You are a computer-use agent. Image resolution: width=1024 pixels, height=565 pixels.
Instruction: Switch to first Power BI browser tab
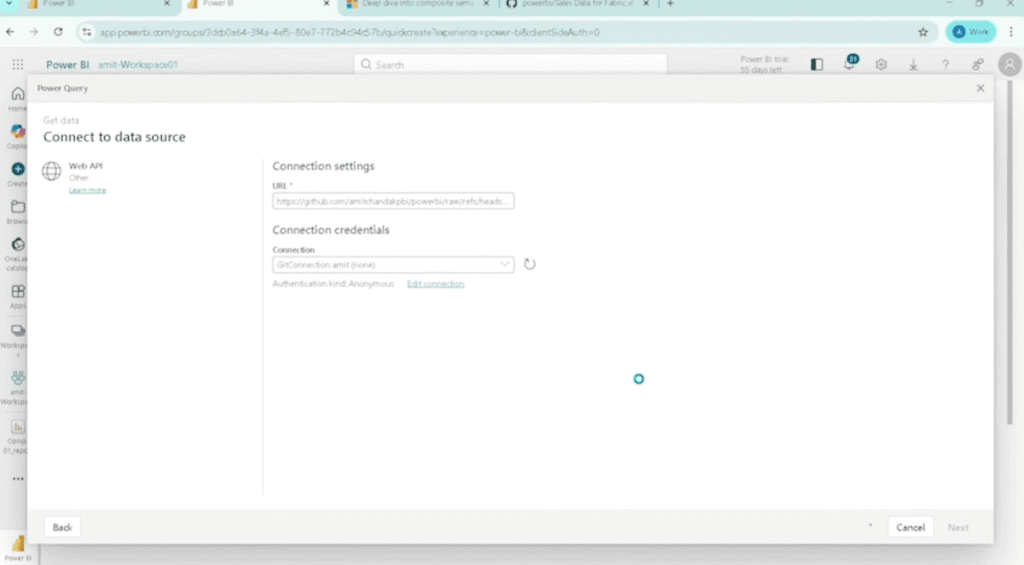pyautogui.click(x=98, y=4)
